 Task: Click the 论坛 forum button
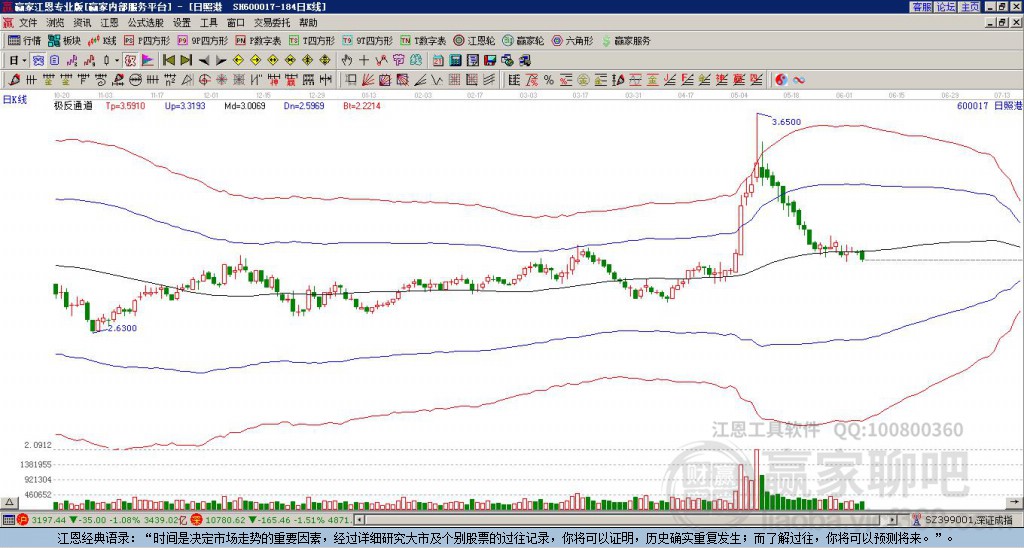pos(946,7)
